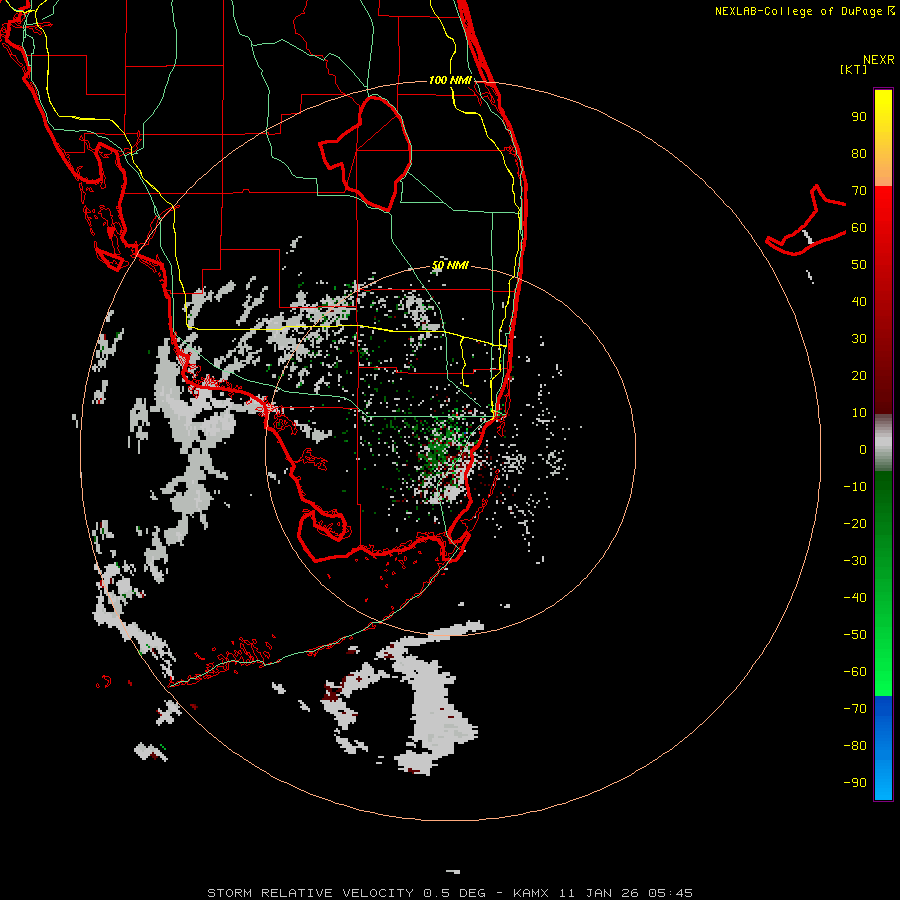Click the 30 knot value on the scale
Image resolution: width=900 pixels, height=900 pixels.
pos(859,339)
